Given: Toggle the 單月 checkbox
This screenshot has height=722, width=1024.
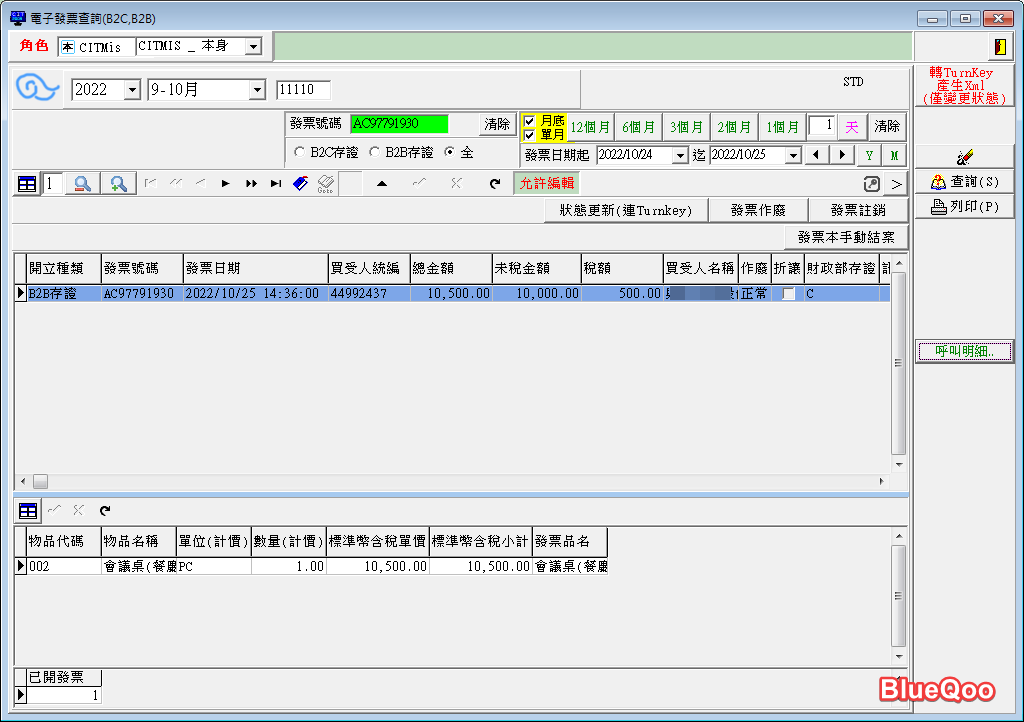Looking at the screenshot, I should (530, 134).
